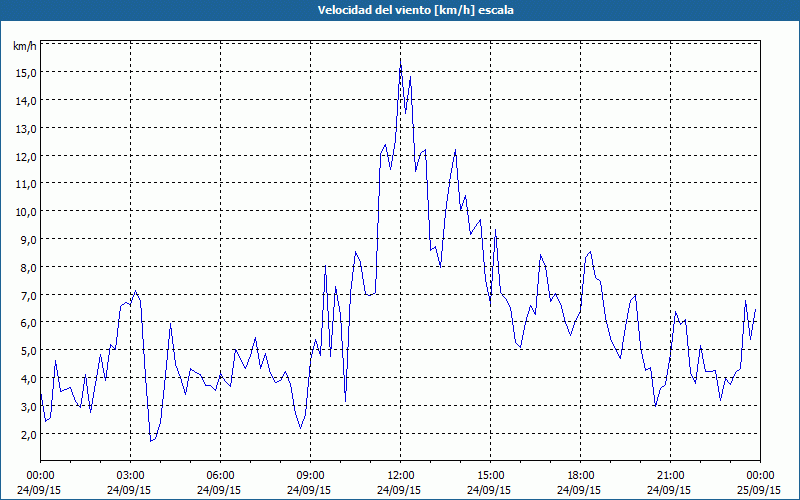Select the 13,0 y-axis value
The image size is (800, 500).
26,129
